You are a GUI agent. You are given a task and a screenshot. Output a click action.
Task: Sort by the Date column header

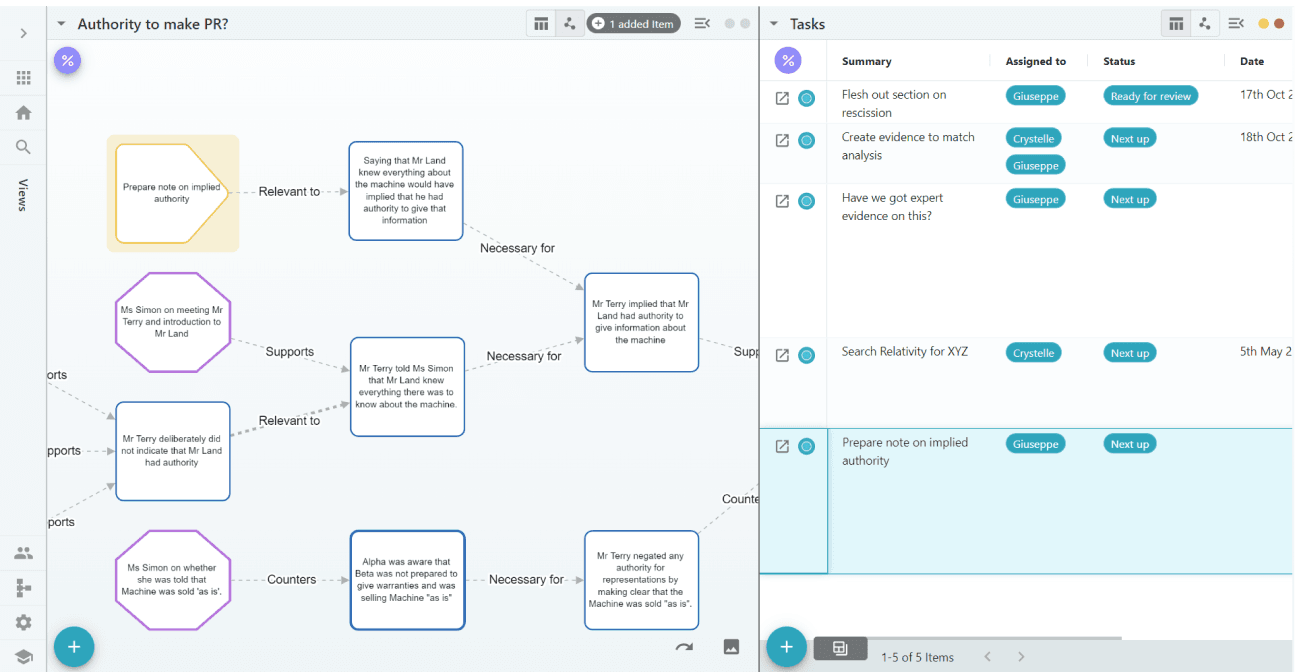(1252, 62)
